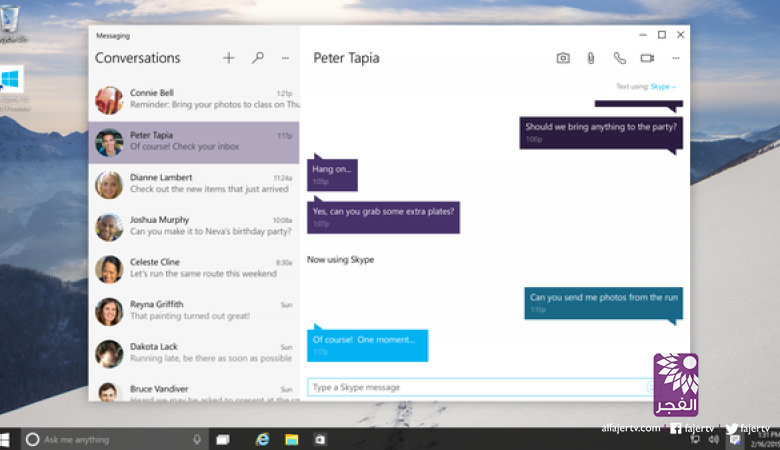Start a new conversation with plus icon
This screenshot has width=780, height=450.
coord(228,58)
